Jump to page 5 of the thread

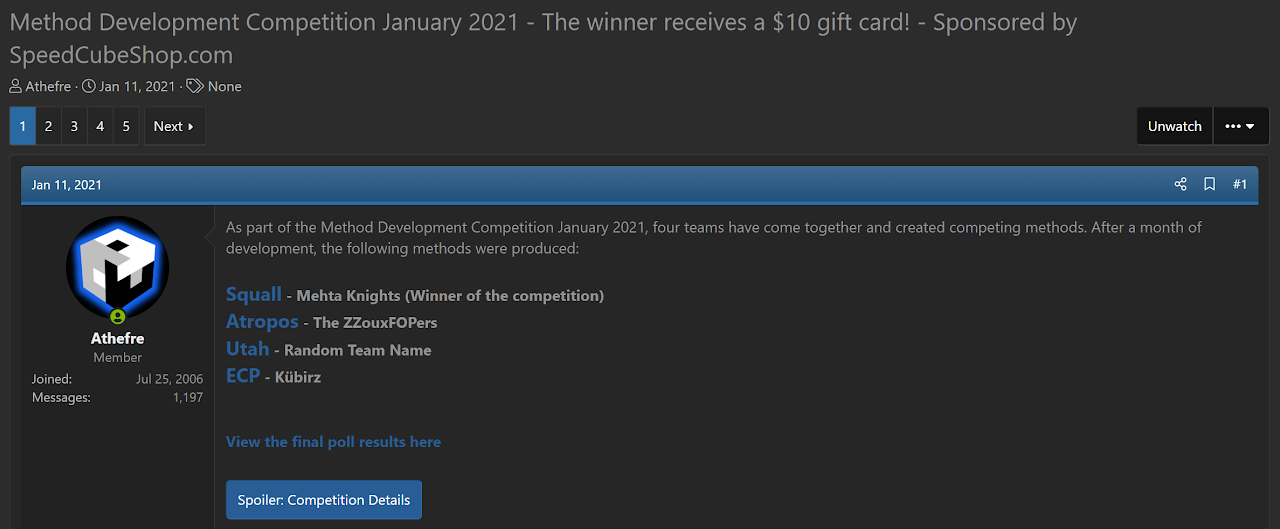[126, 126]
